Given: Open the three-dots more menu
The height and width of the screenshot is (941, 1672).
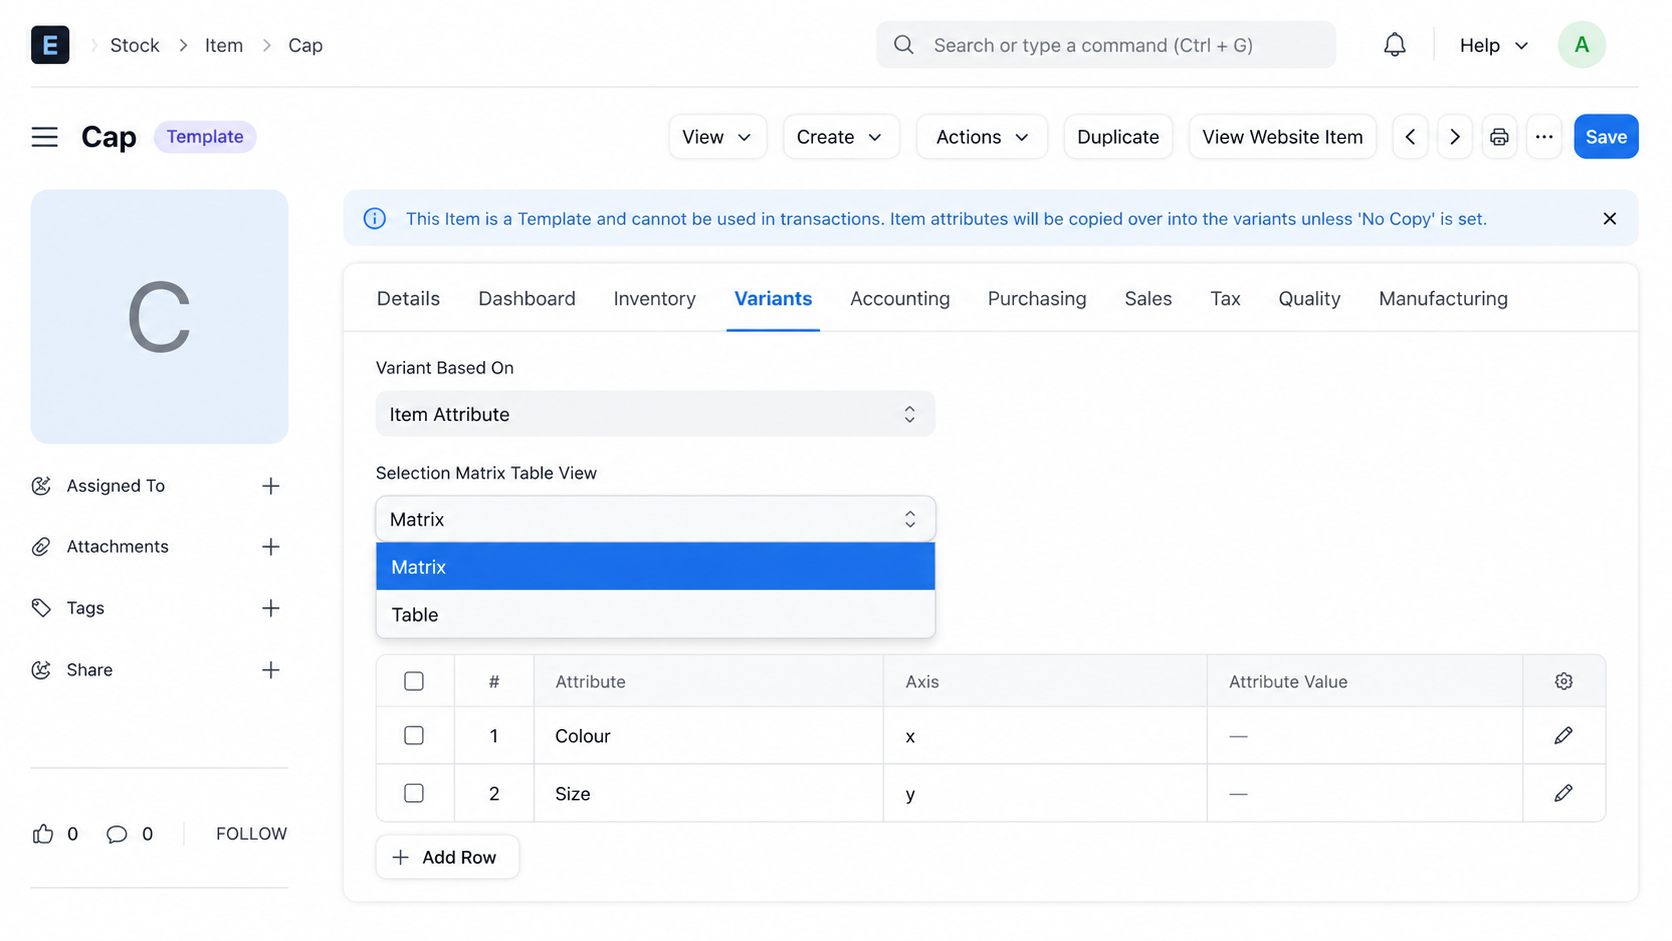Looking at the screenshot, I should pos(1544,137).
